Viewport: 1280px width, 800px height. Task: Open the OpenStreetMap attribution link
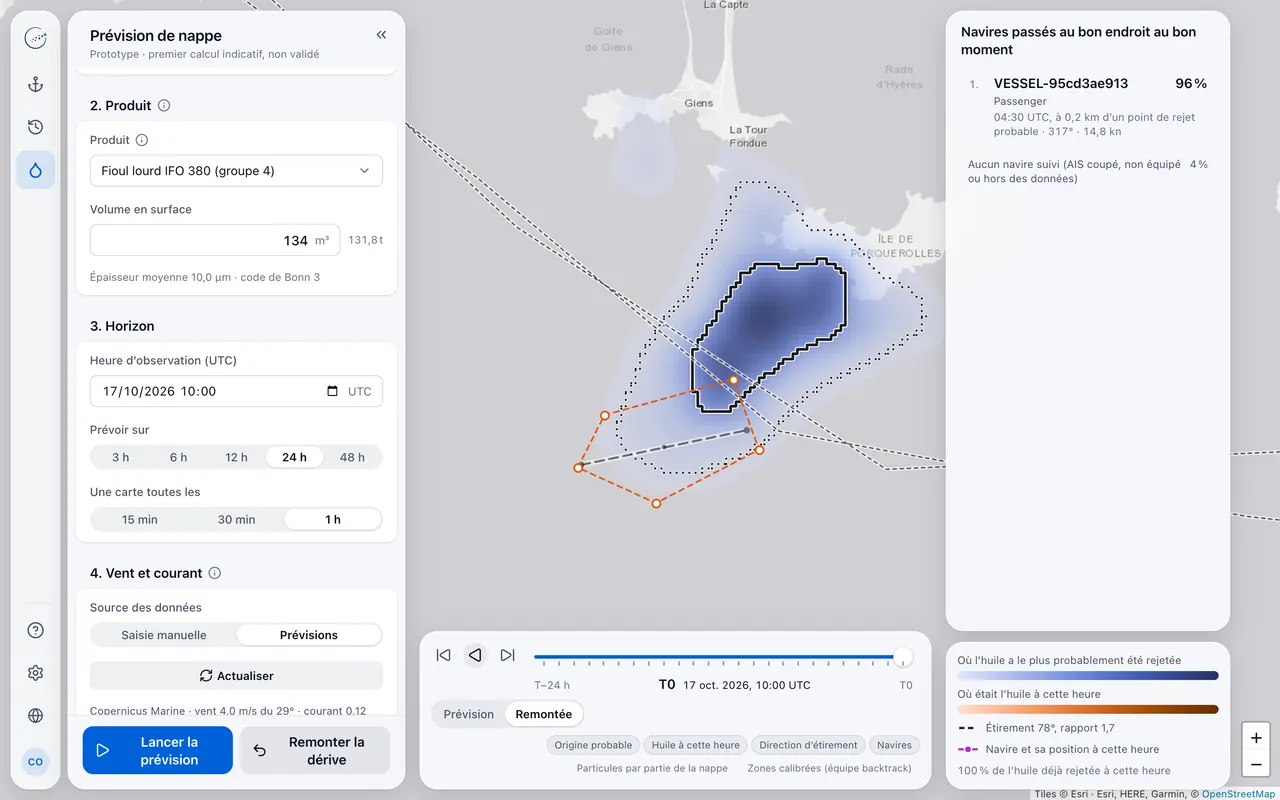coord(1238,794)
